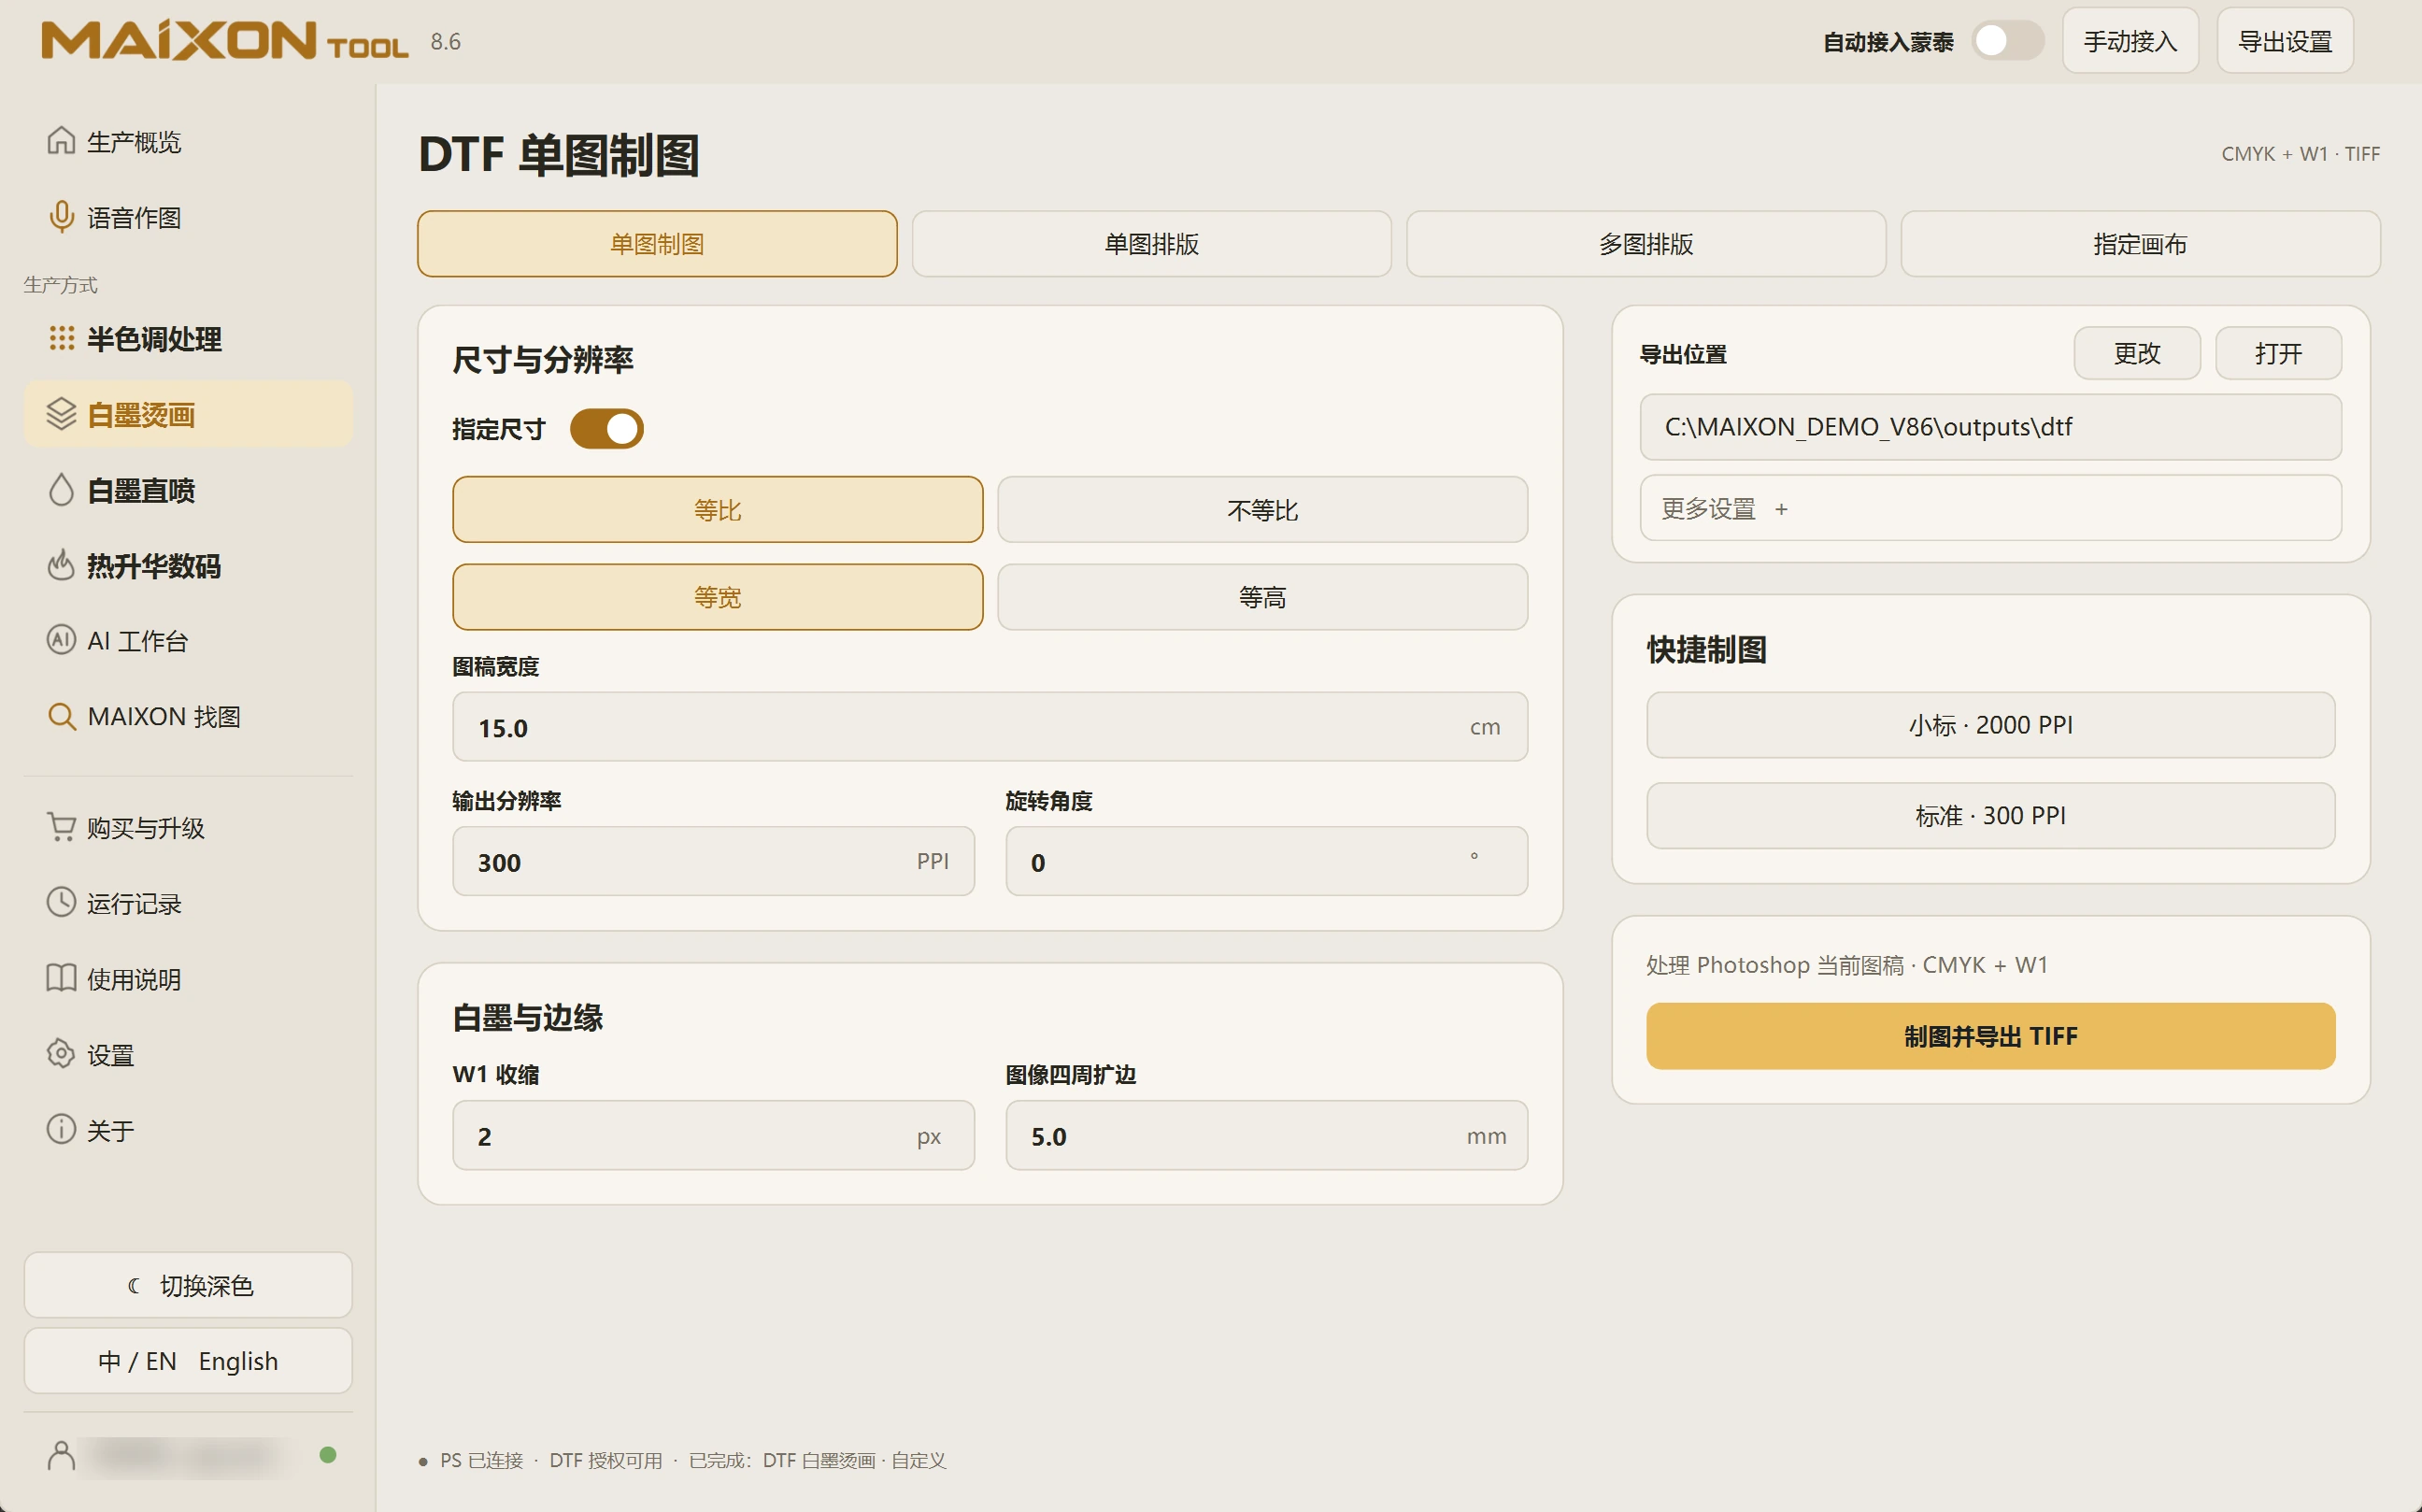Open 导出设置 from the header
2422x1512 pixels.
[2284, 41]
